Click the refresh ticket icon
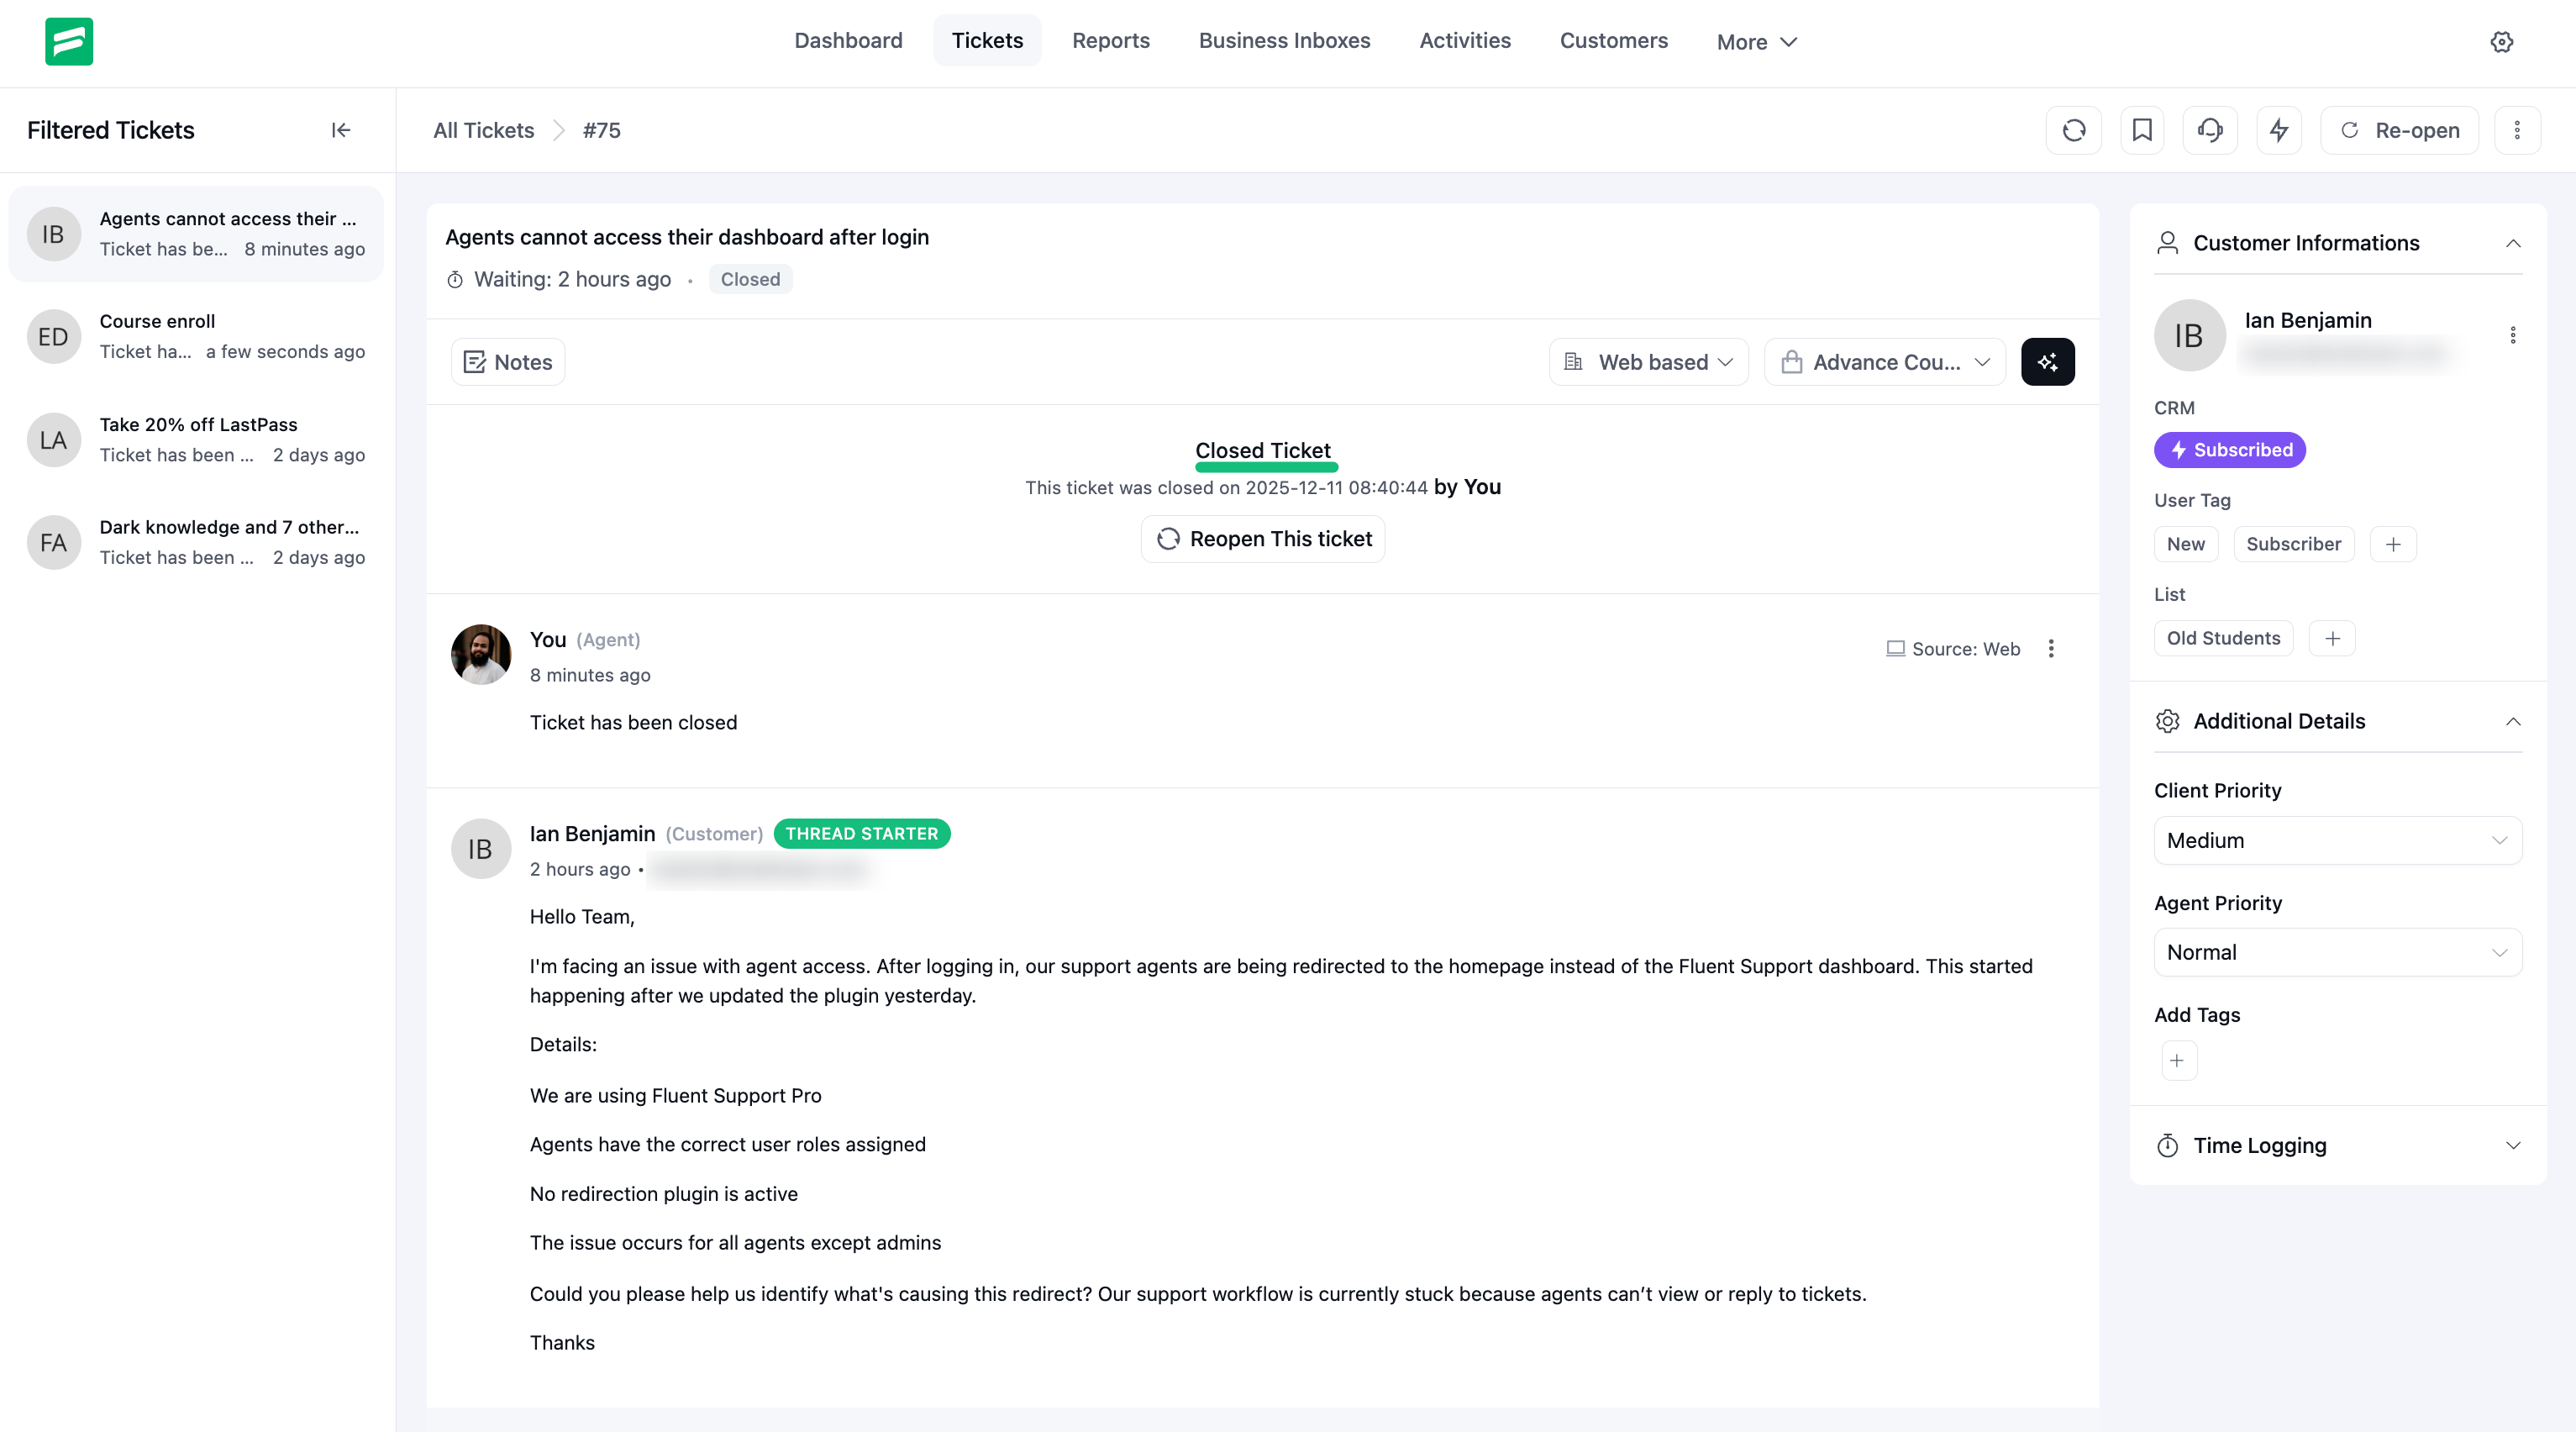Image resolution: width=2576 pixels, height=1432 pixels. point(2073,130)
